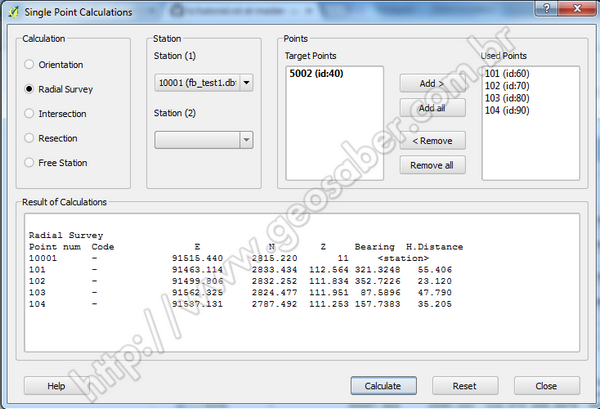The width and height of the screenshot is (600, 409).
Task: Select used point 102 (id:70)
Action: [x=507, y=86]
